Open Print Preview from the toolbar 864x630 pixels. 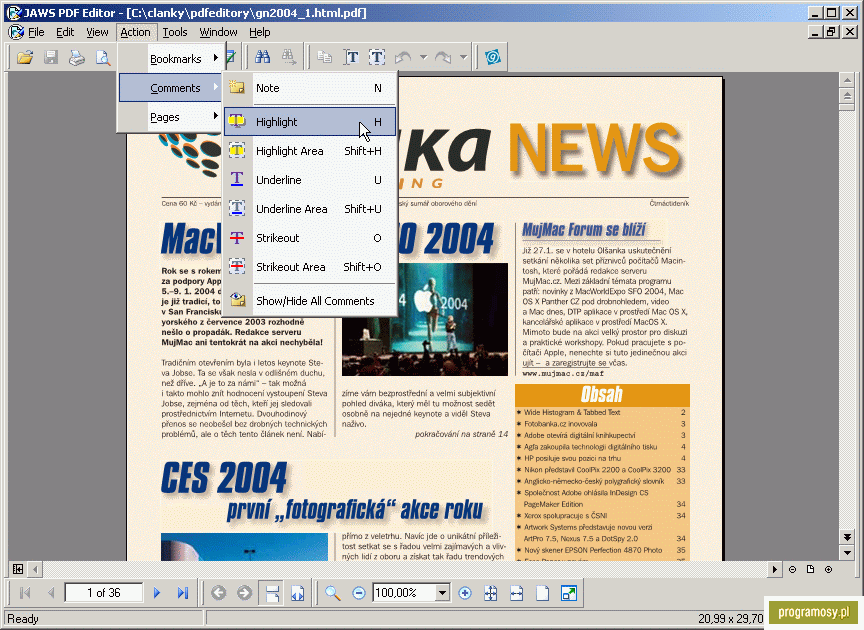pos(102,57)
